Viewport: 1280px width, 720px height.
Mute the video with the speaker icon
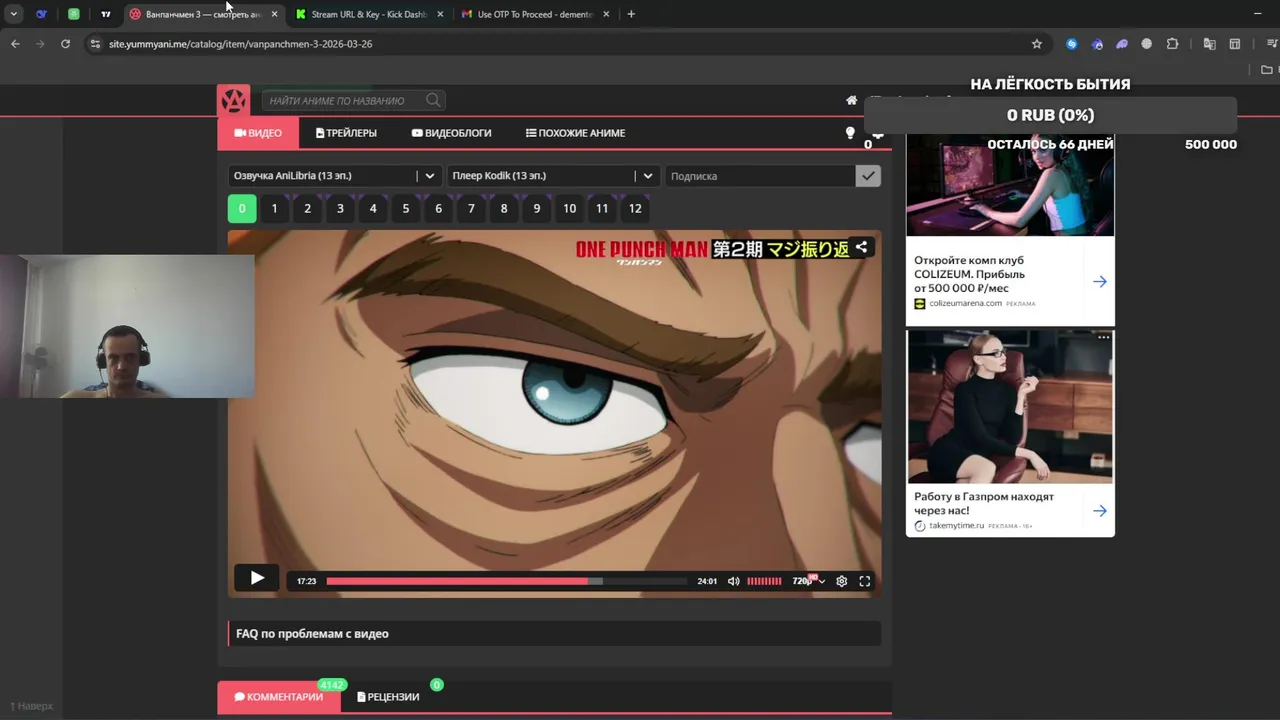[733, 581]
